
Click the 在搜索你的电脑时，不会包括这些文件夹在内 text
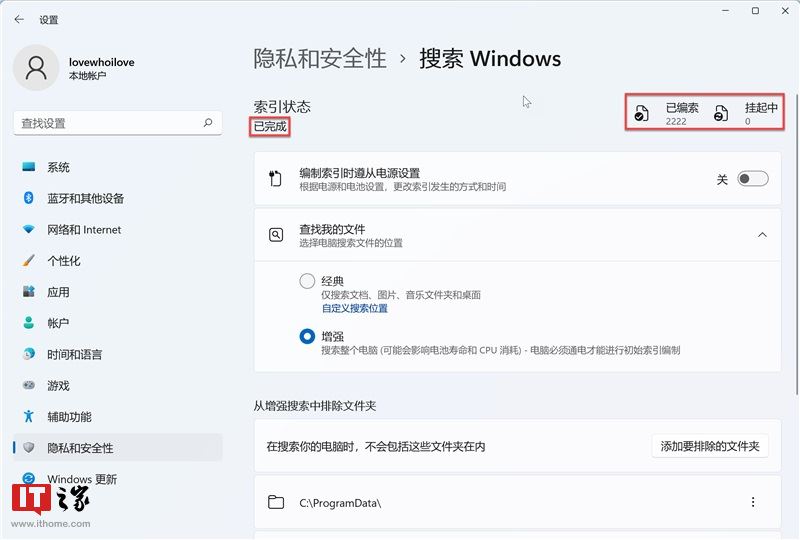coord(376,447)
